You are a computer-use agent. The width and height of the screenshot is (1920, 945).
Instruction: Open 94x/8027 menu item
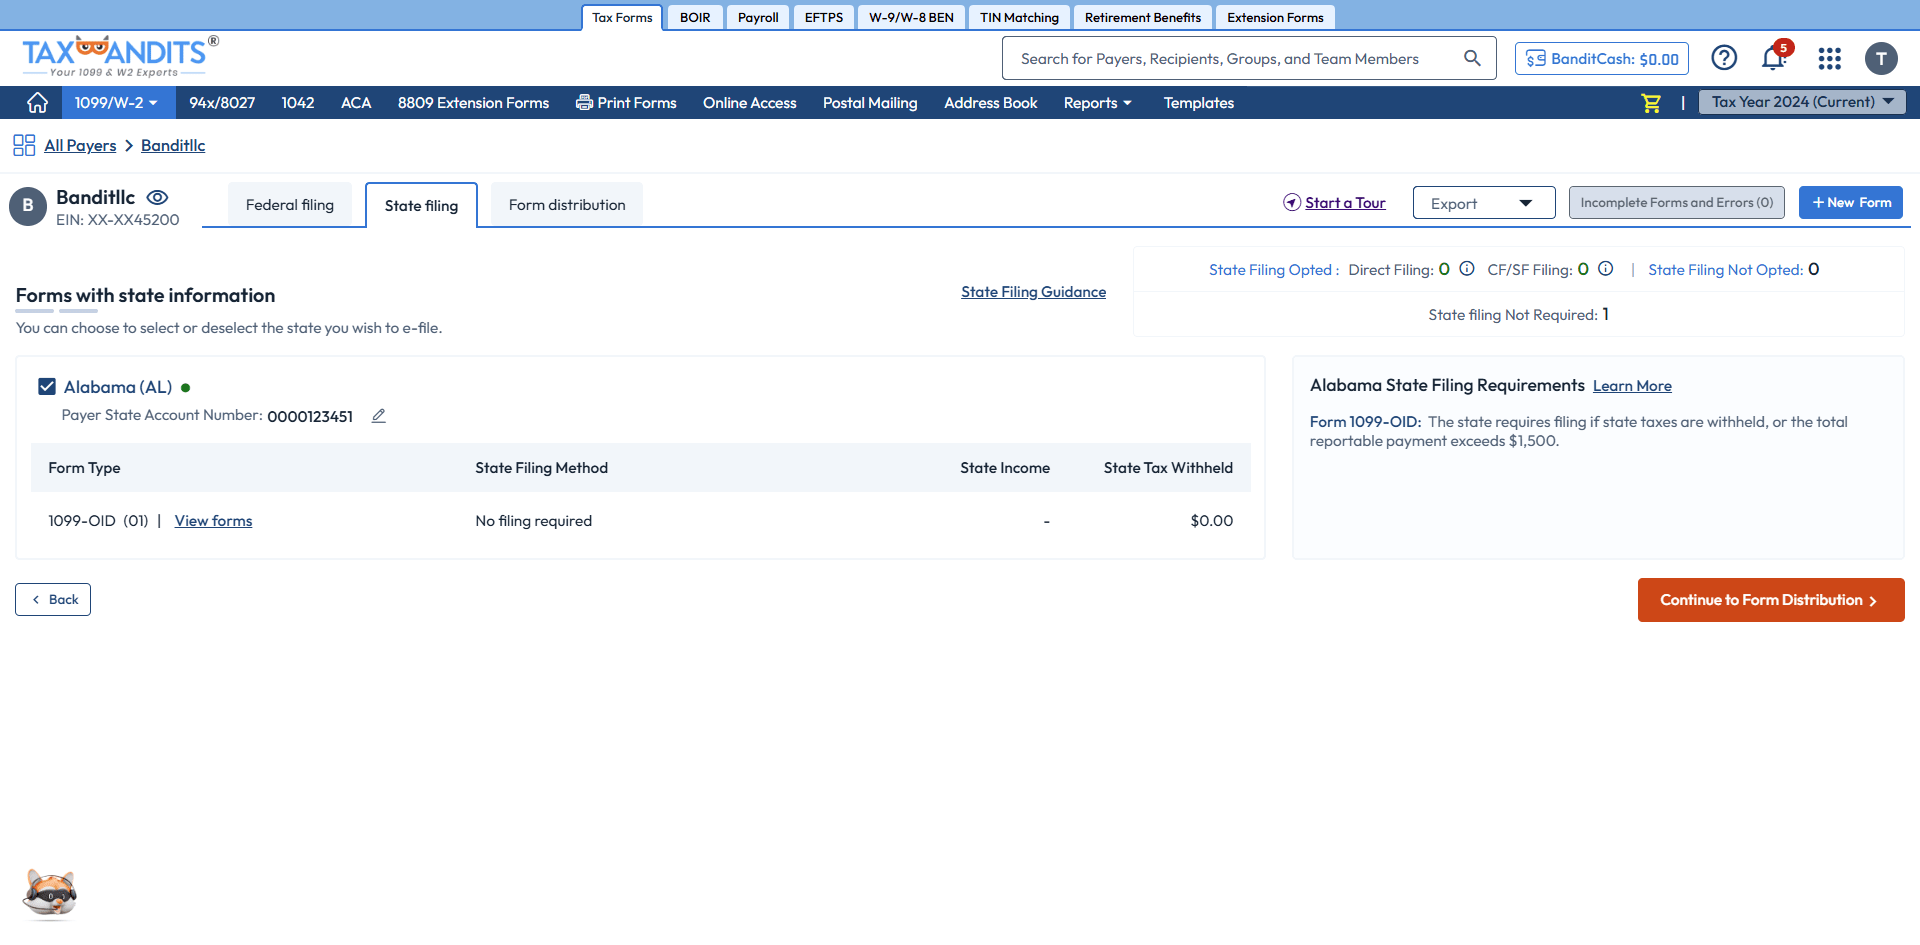click(222, 103)
